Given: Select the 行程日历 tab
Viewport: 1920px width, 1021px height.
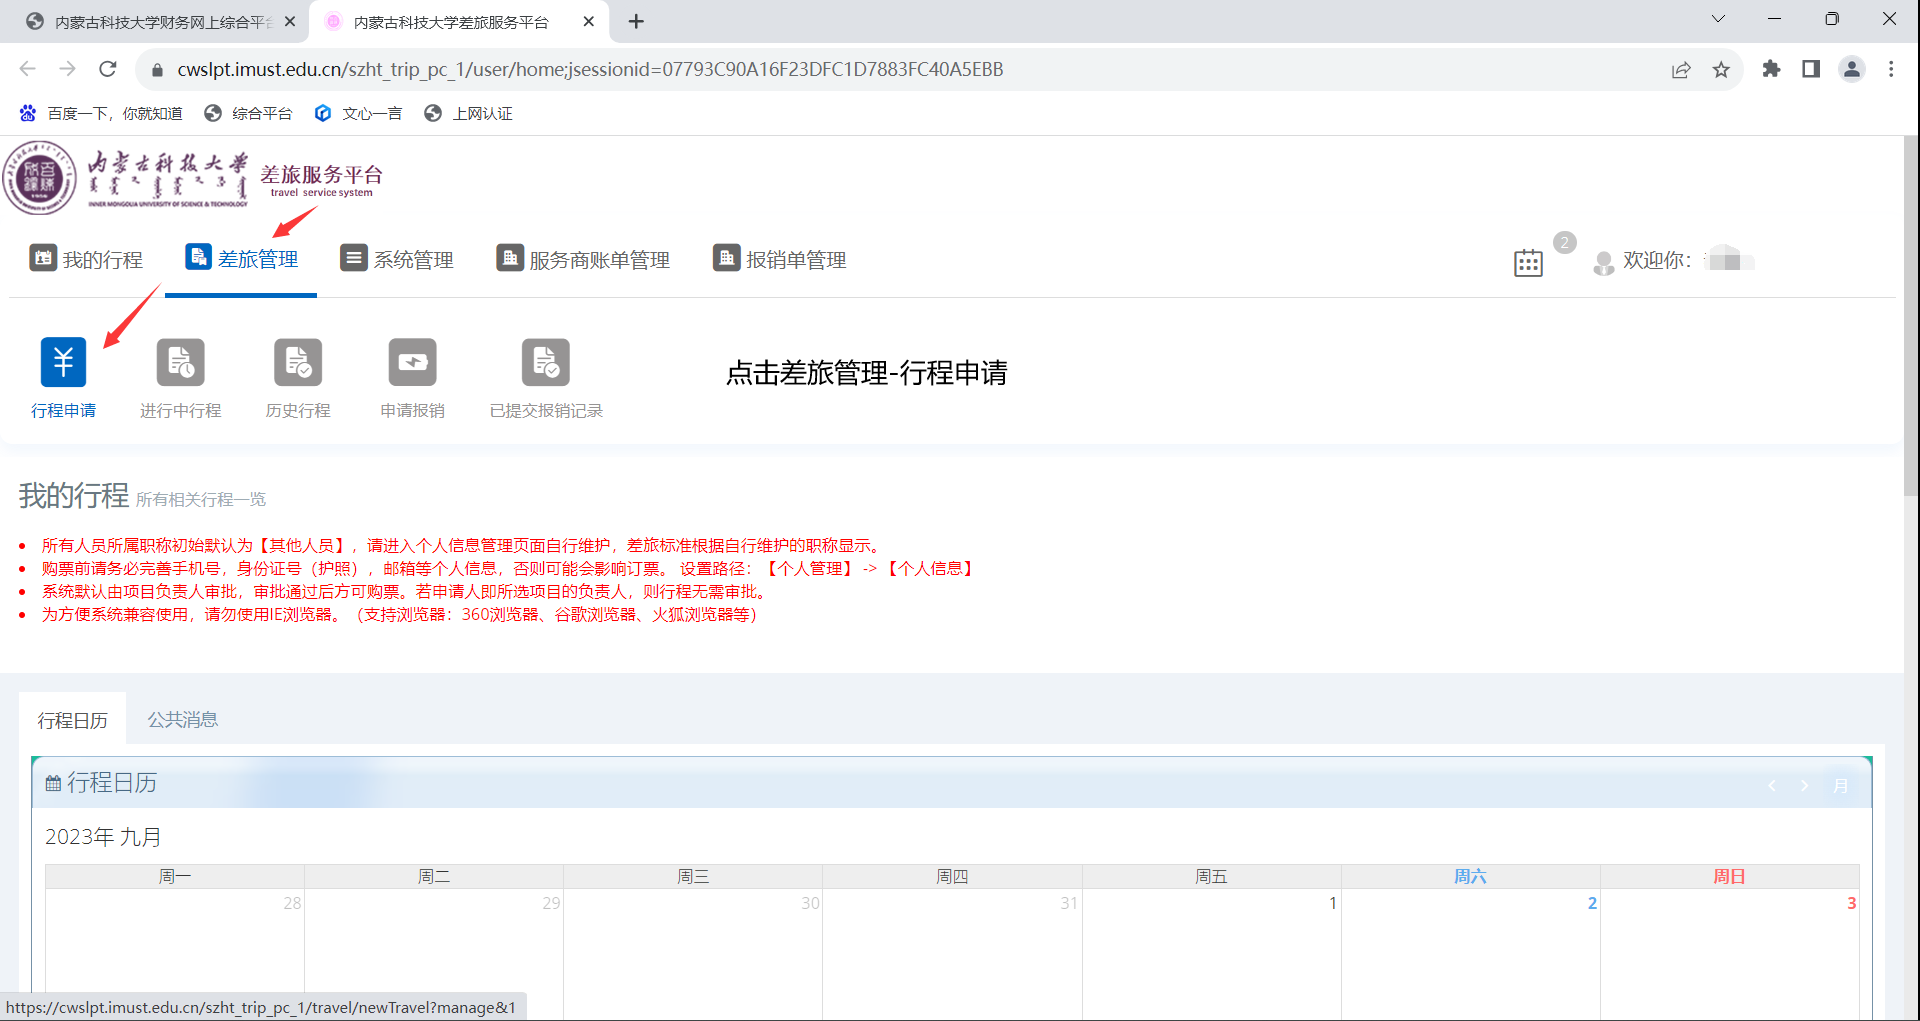Looking at the screenshot, I should click(x=72, y=721).
